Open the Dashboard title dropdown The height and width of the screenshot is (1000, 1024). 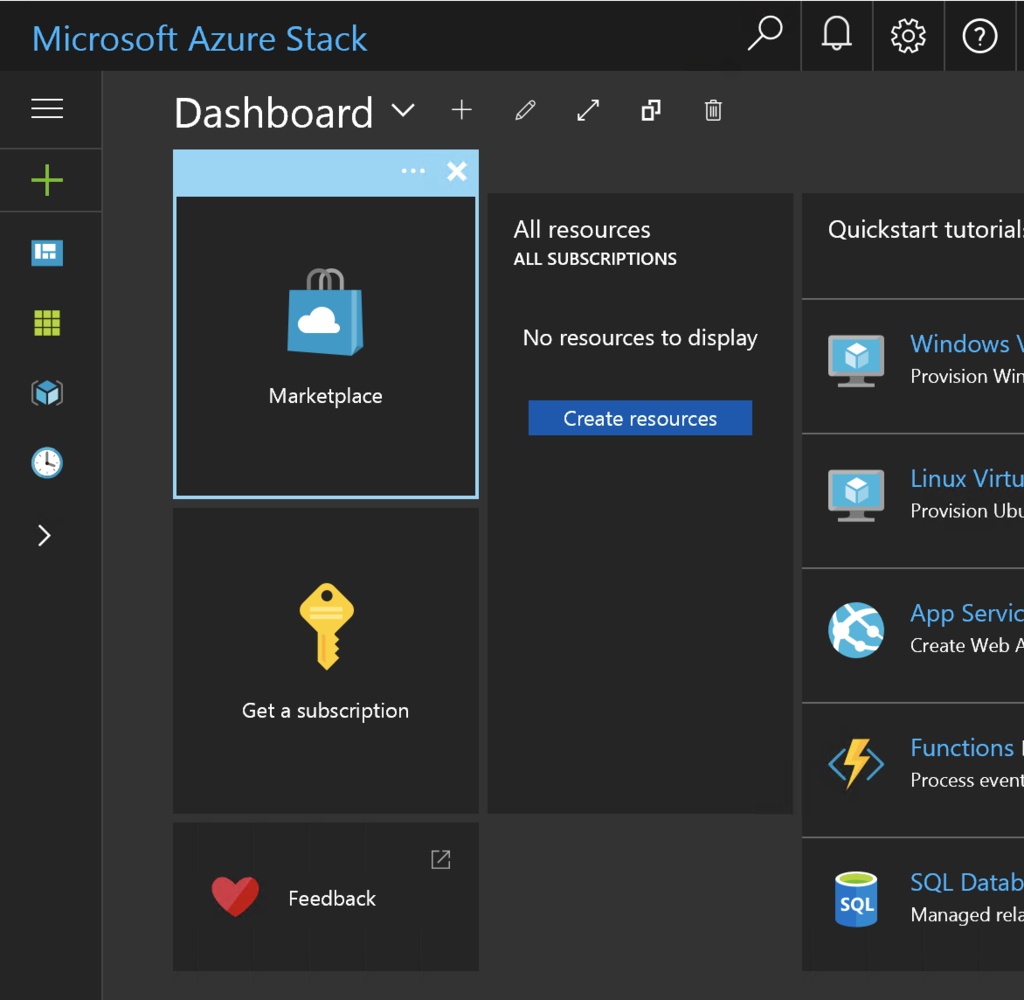pyautogui.click(x=403, y=111)
